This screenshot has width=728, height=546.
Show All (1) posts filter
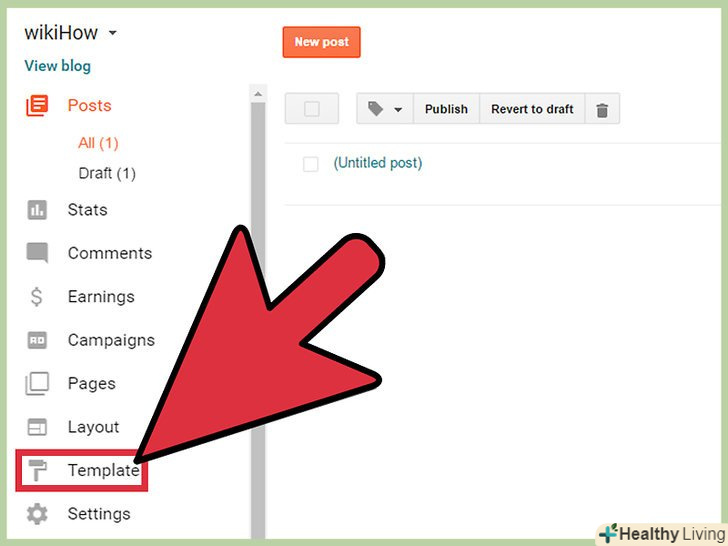(x=98, y=143)
